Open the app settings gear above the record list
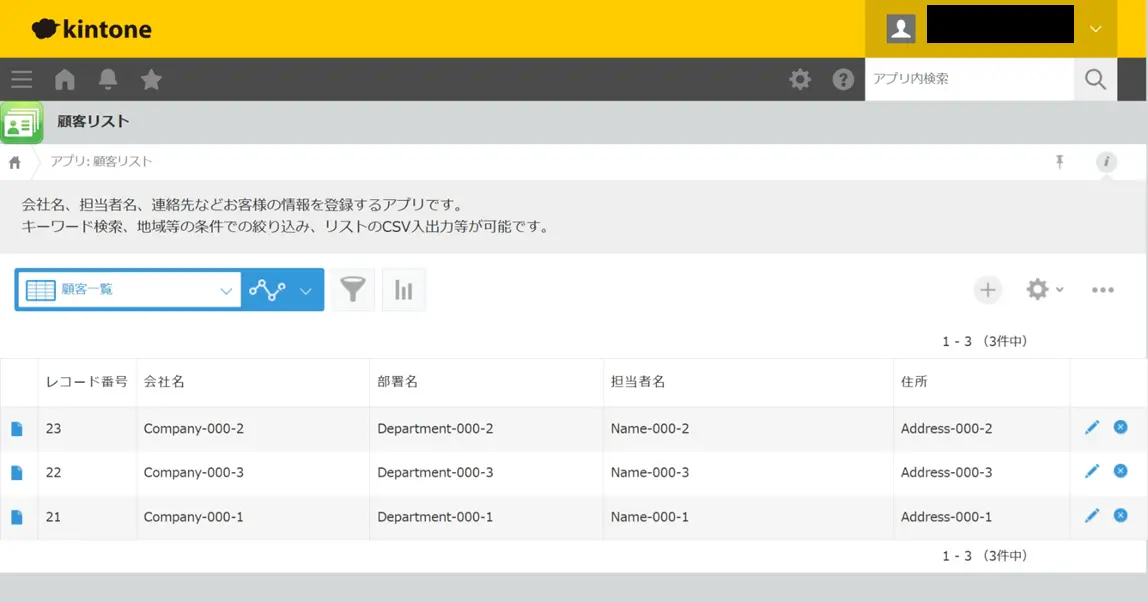1148x602 pixels. [1040, 289]
